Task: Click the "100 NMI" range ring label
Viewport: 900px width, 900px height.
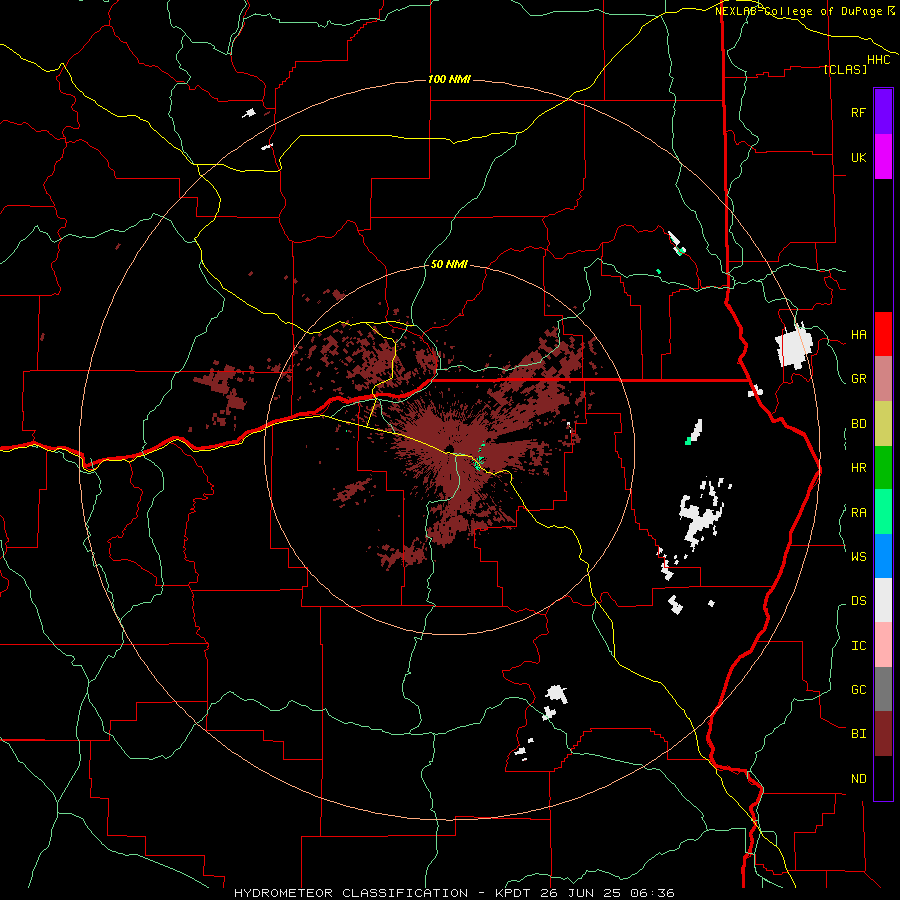Action: tap(449, 79)
